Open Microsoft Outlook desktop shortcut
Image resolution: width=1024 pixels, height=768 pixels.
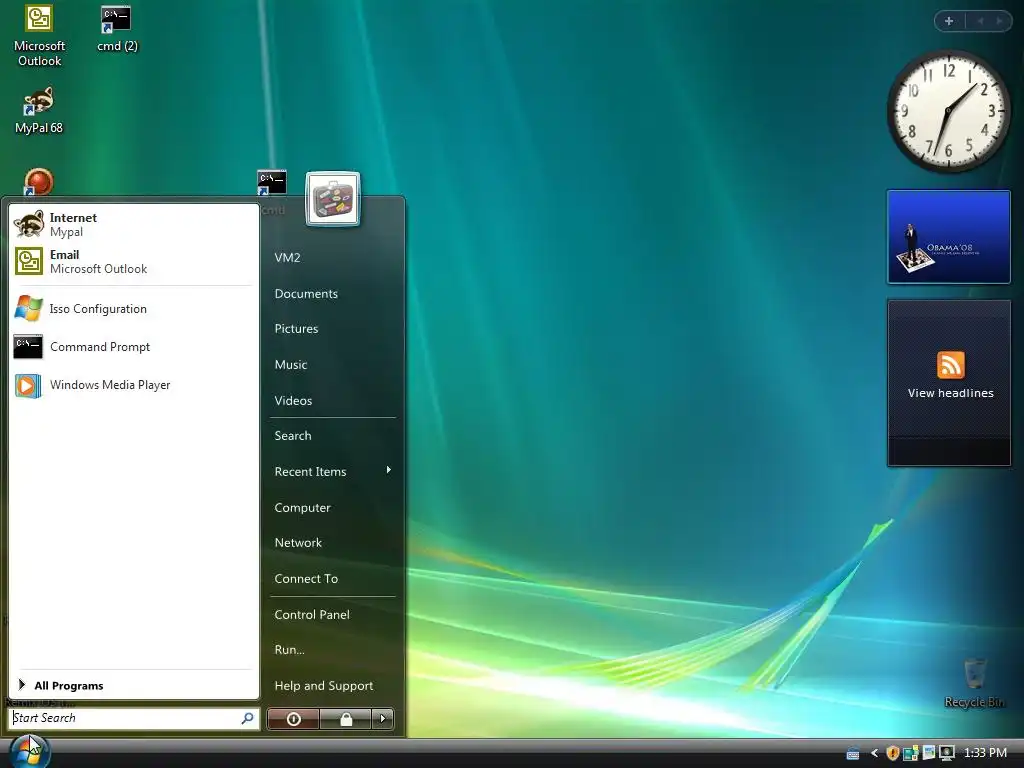[x=39, y=35]
